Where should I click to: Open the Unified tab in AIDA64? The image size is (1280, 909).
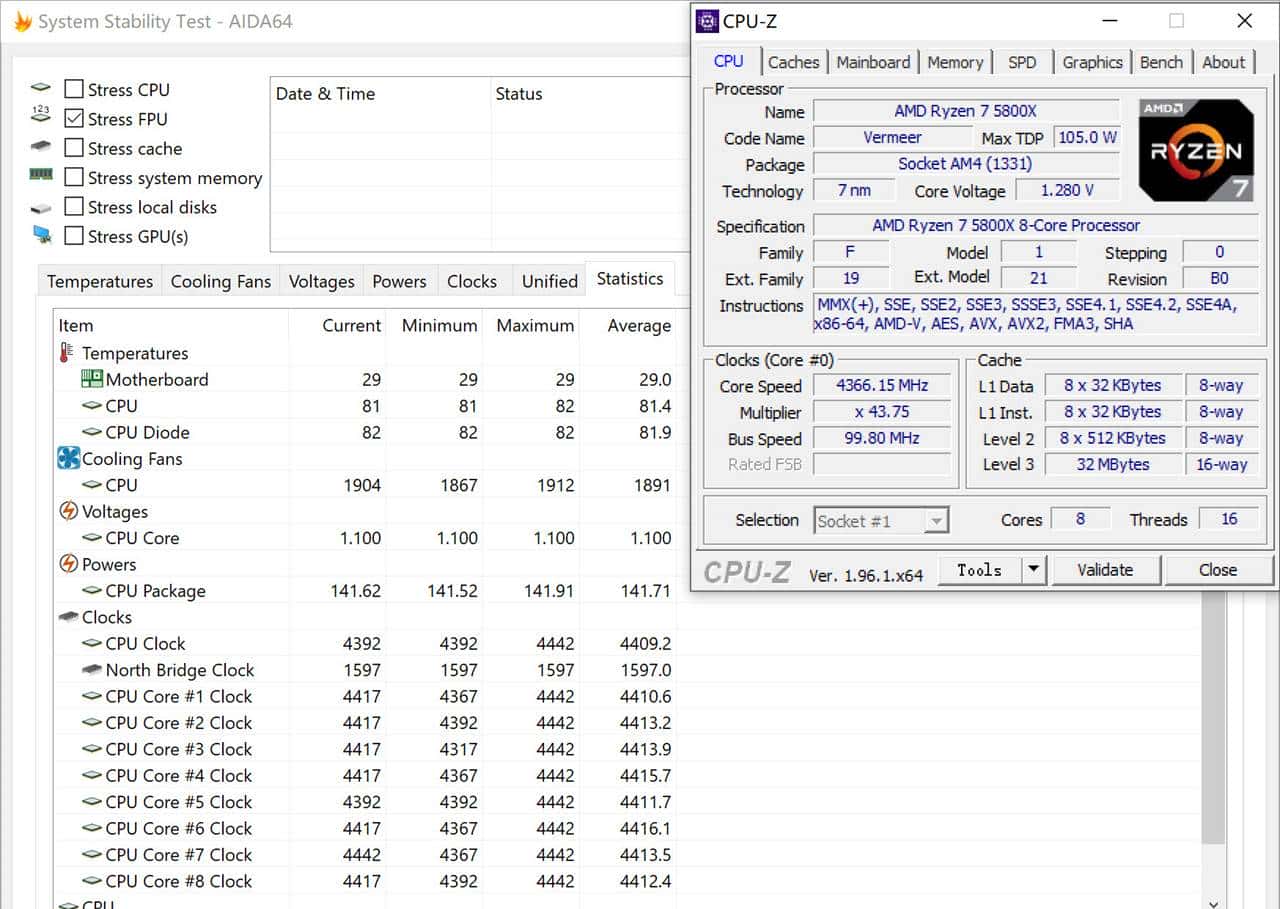tap(549, 281)
